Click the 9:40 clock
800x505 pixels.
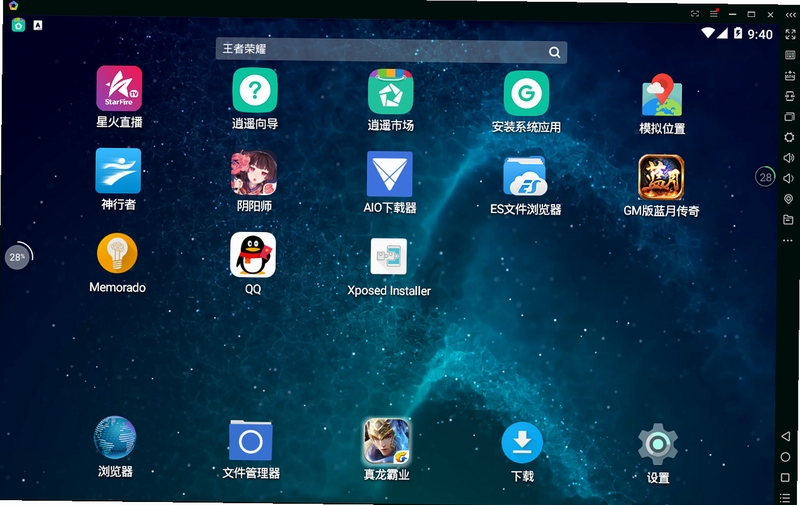point(760,34)
